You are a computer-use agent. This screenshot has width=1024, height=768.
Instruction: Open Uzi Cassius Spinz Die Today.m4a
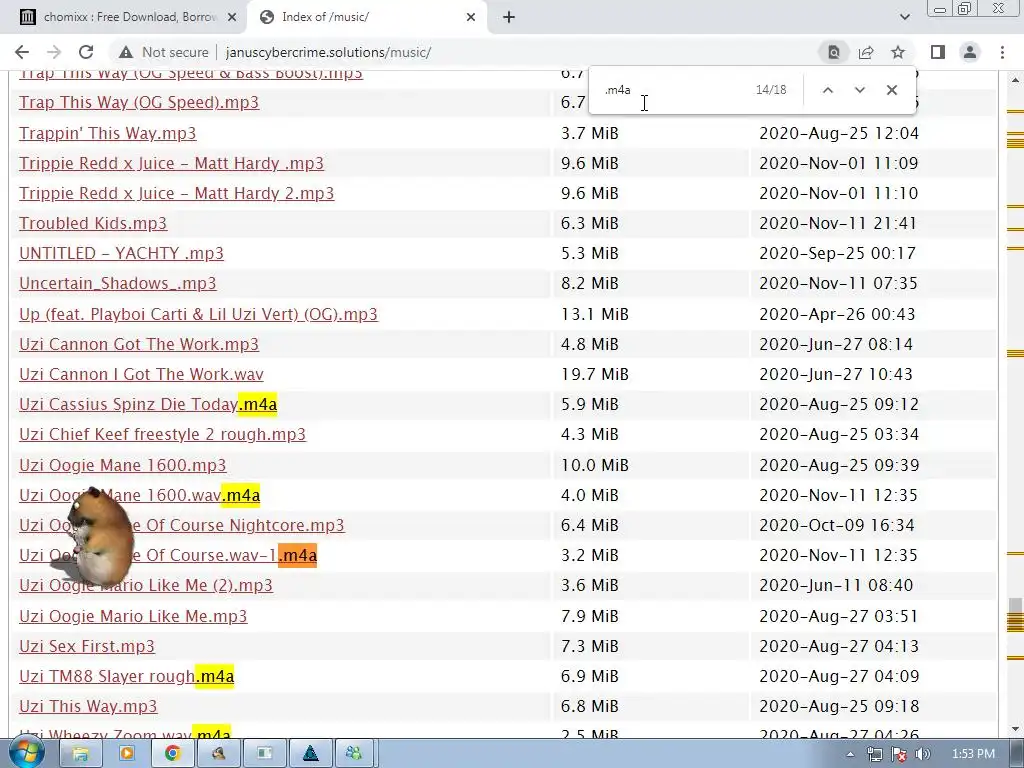pos(148,404)
